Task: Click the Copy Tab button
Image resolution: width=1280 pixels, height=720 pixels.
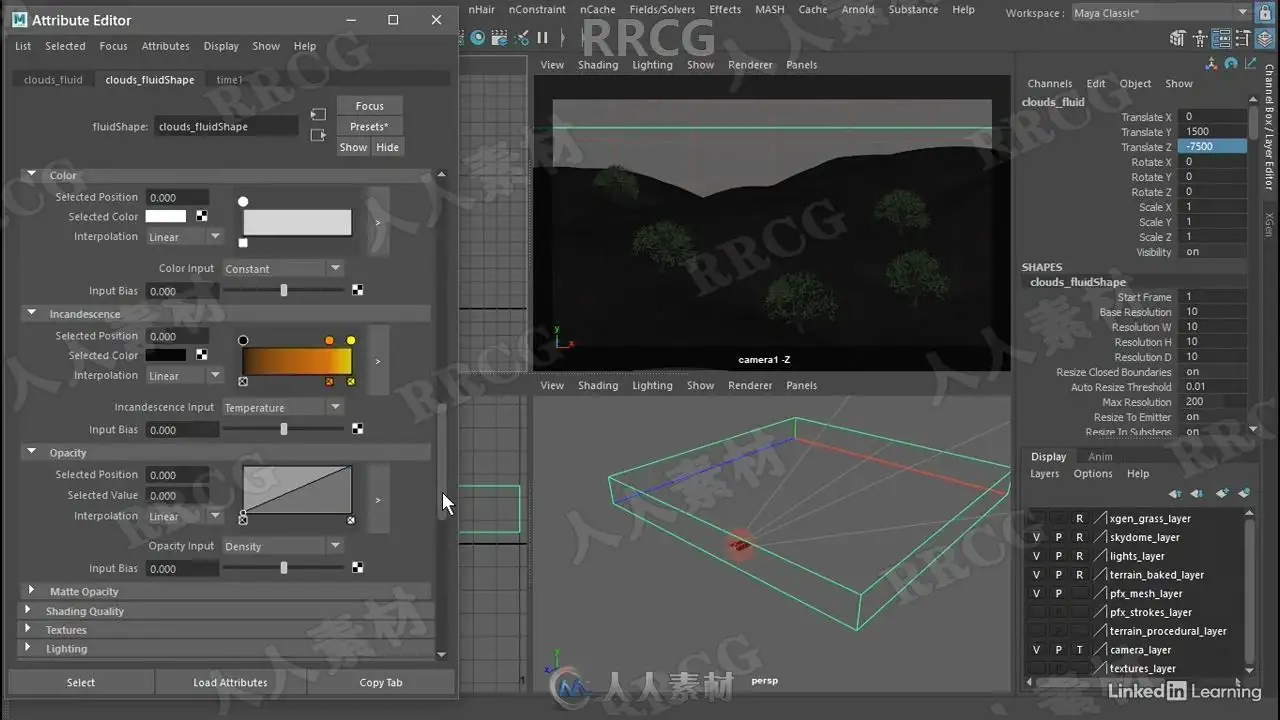Action: tap(380, 682)
